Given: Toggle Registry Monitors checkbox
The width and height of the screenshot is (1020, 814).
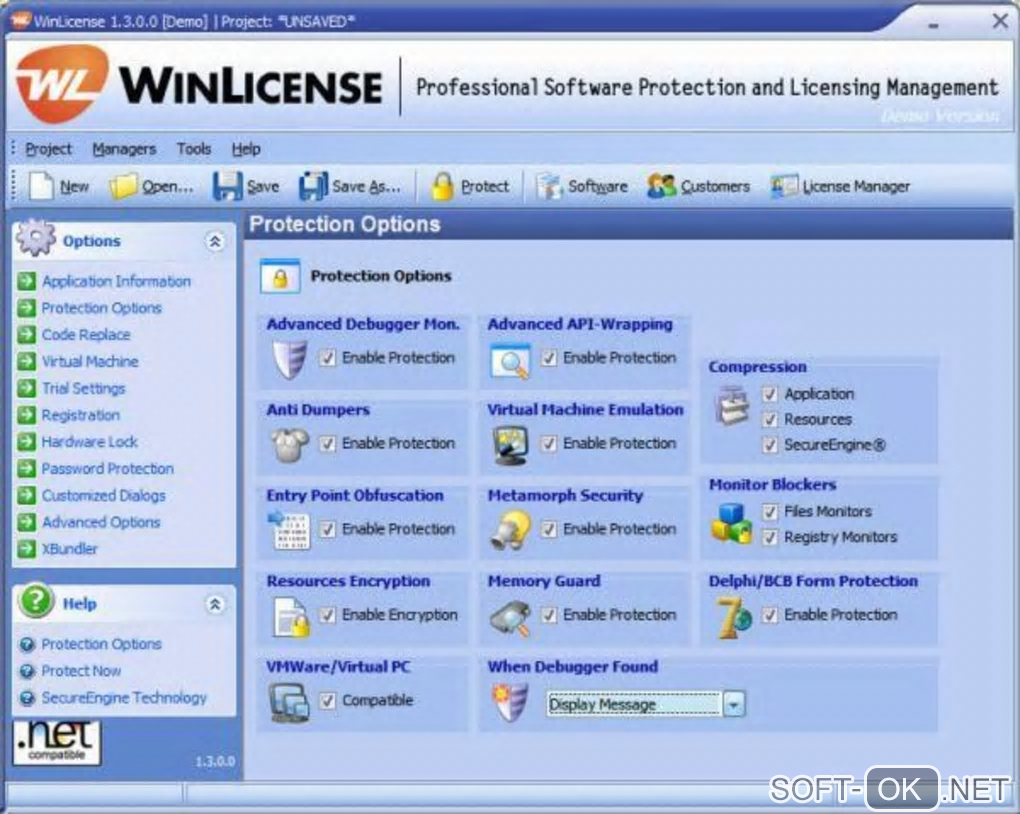Looking at the screenshot, I should [x=770, y=537].
